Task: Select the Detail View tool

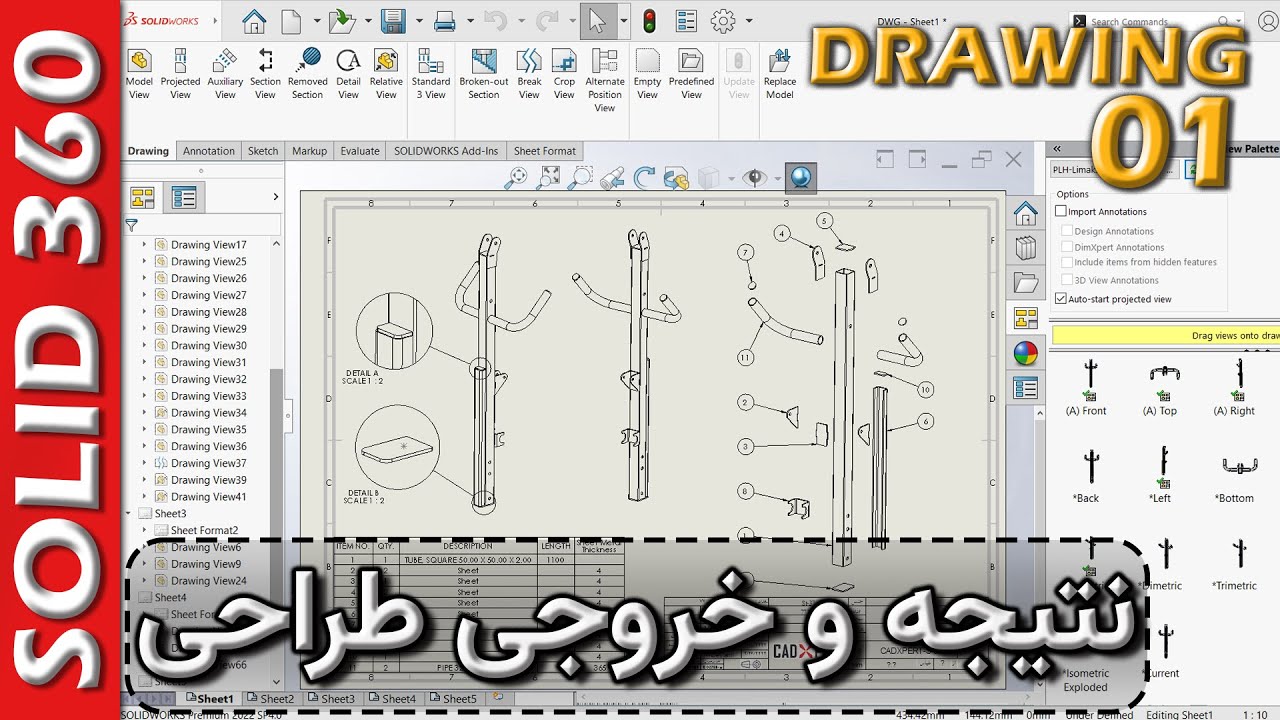Action: coord(348,75)
